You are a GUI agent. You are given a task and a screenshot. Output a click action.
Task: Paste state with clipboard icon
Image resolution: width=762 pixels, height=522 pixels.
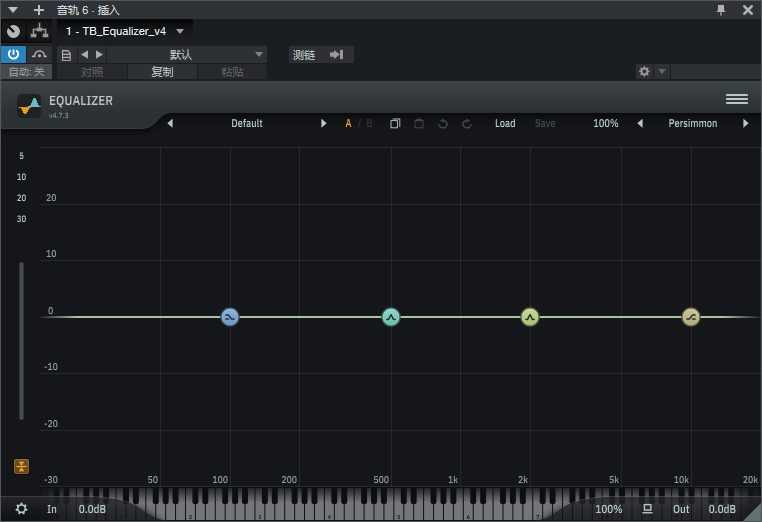coord(419,123)
